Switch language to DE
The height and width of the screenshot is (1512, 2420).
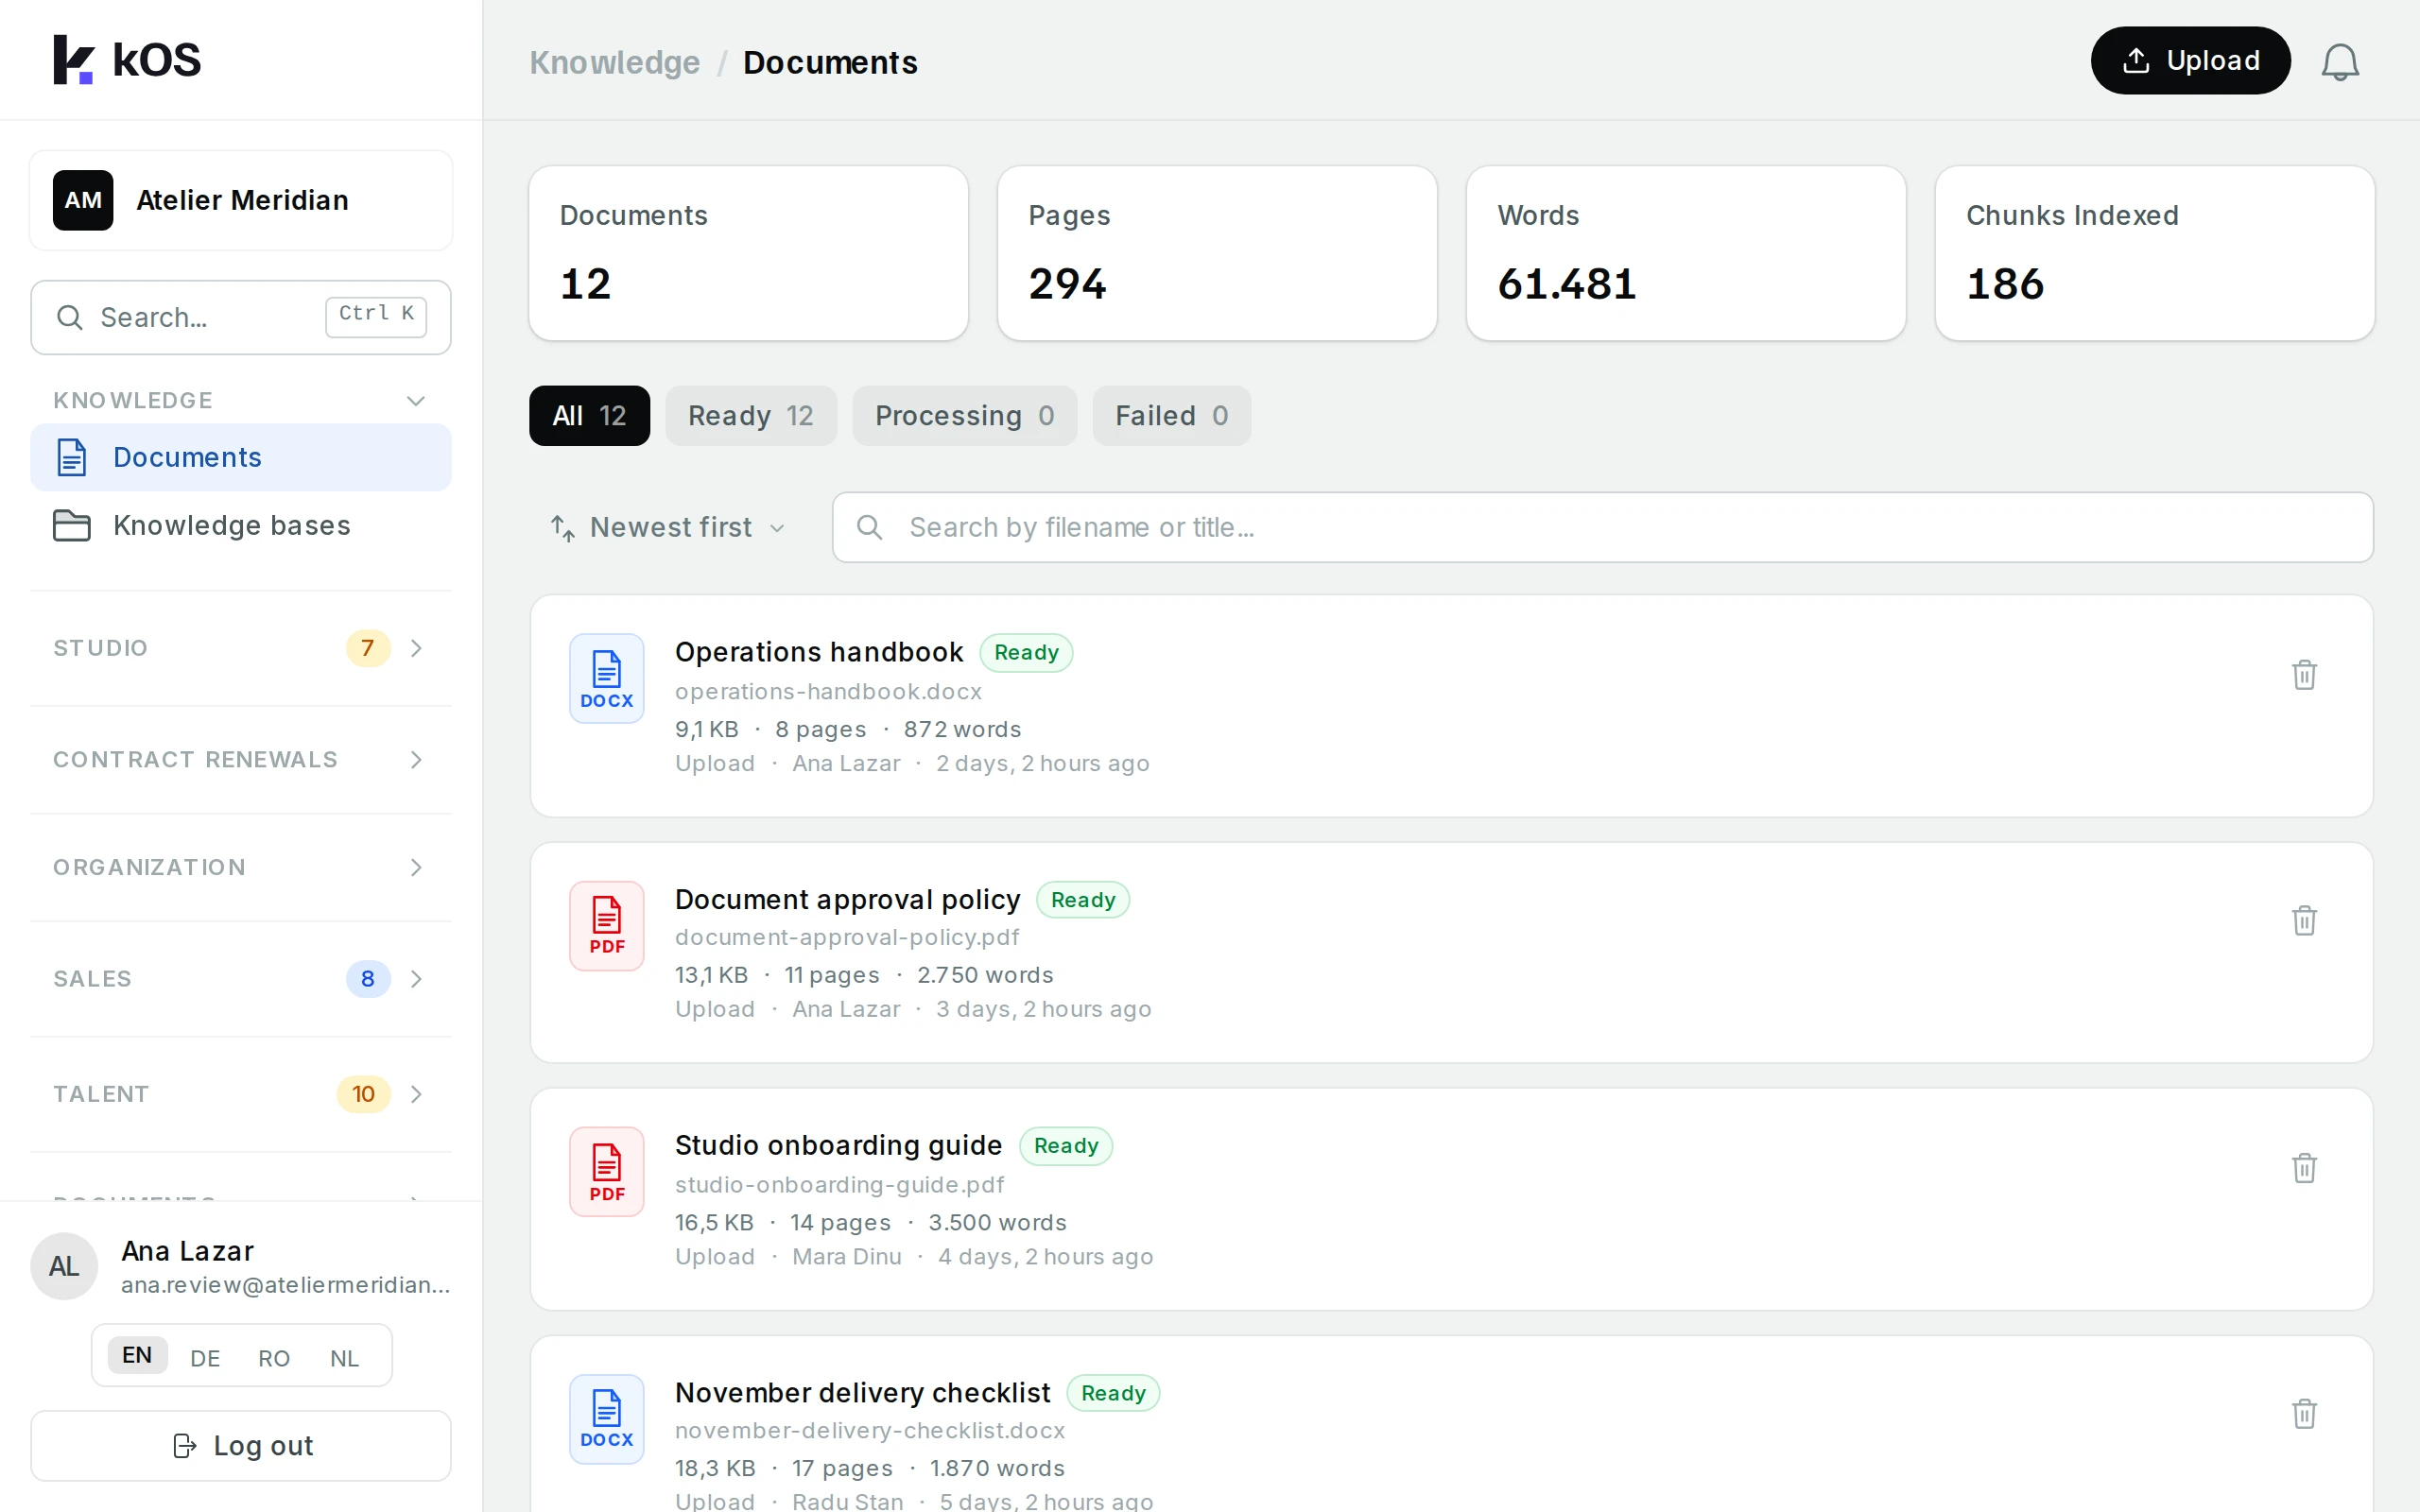[205, 1357]
